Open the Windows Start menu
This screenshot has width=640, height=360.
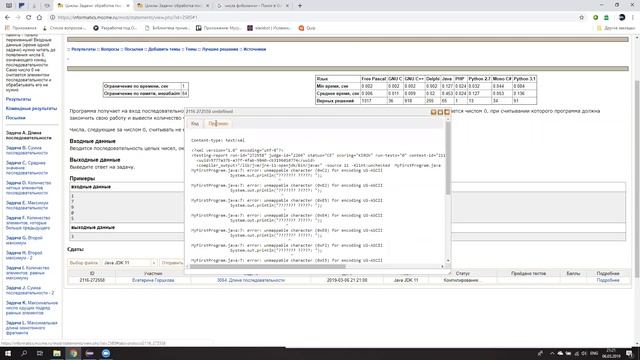tap(8, 353)
